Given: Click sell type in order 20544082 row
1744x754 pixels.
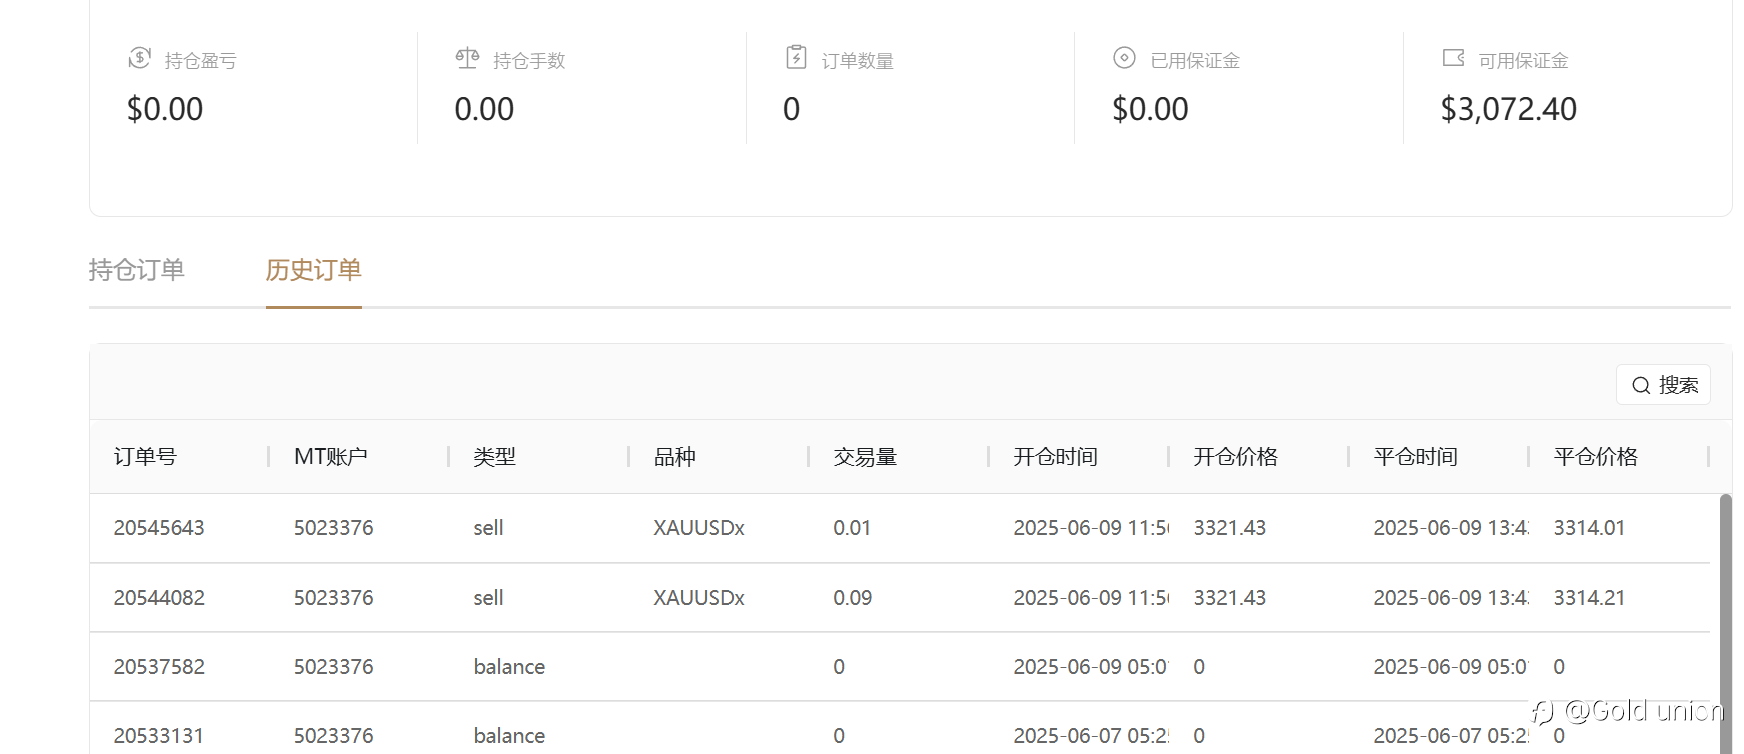Looking at the screenshot, I should (488, 598).
